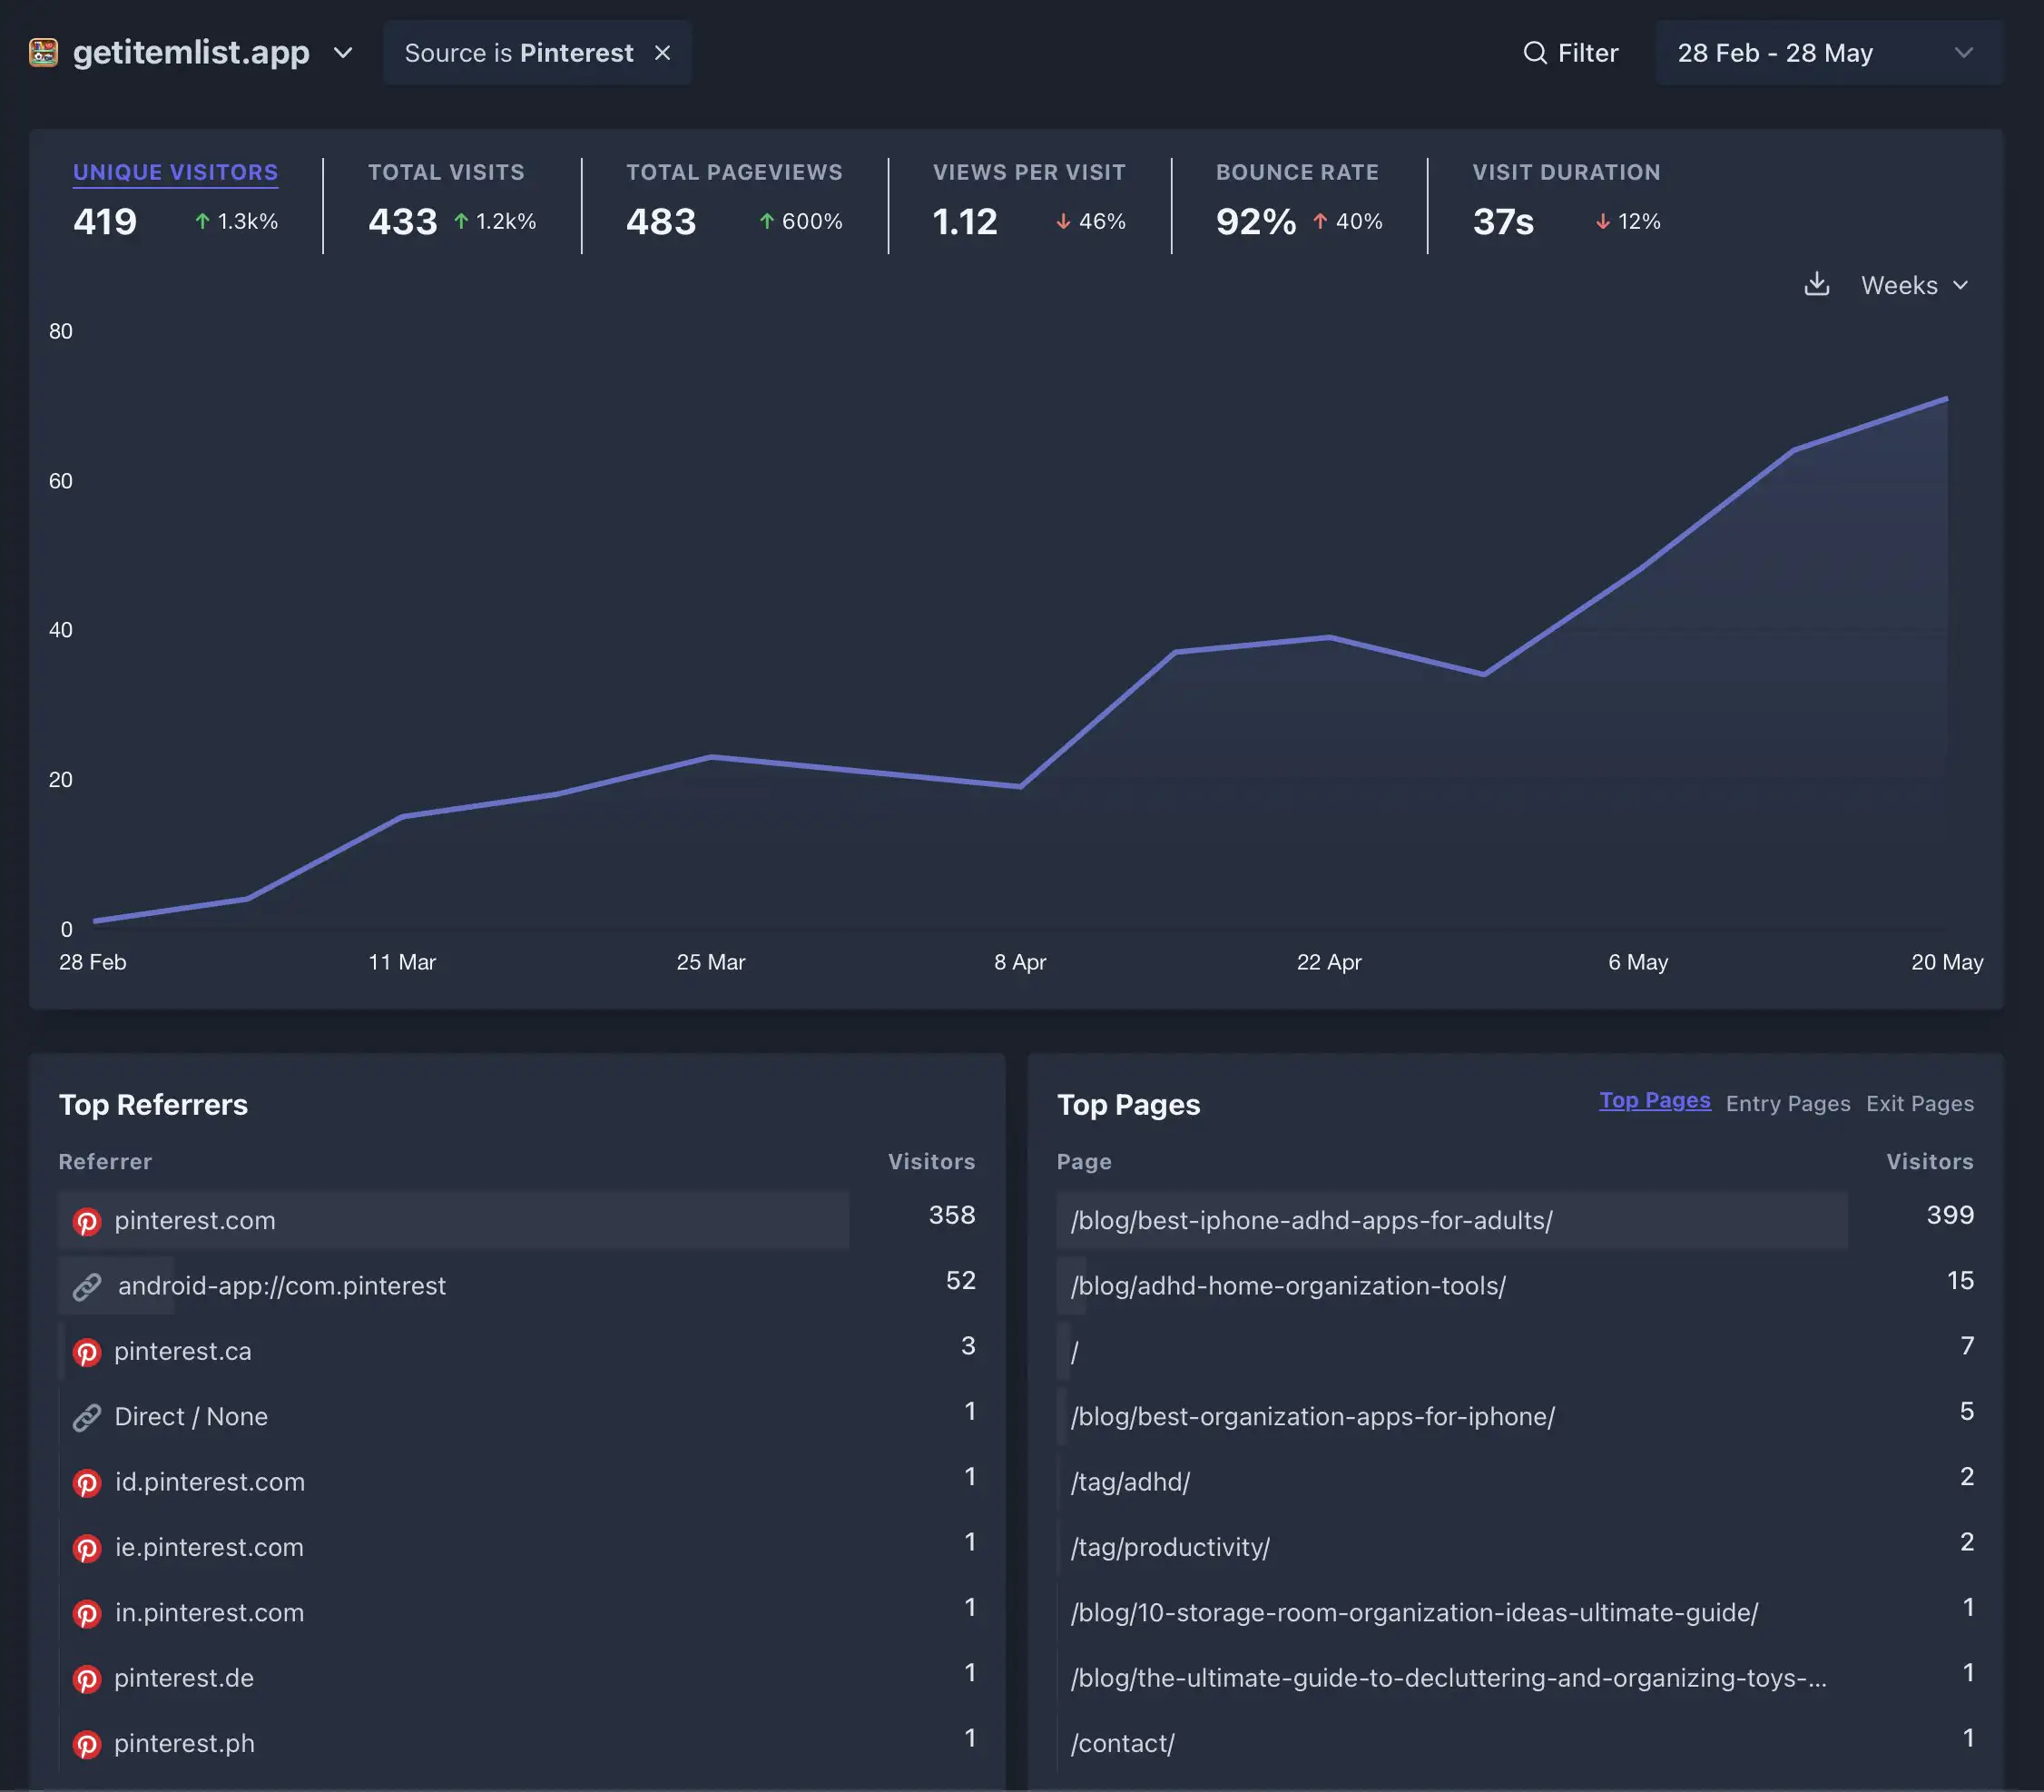Filter by the /tag/productivity/ page
2044x1792 pixels.
click(1170, 1547)
